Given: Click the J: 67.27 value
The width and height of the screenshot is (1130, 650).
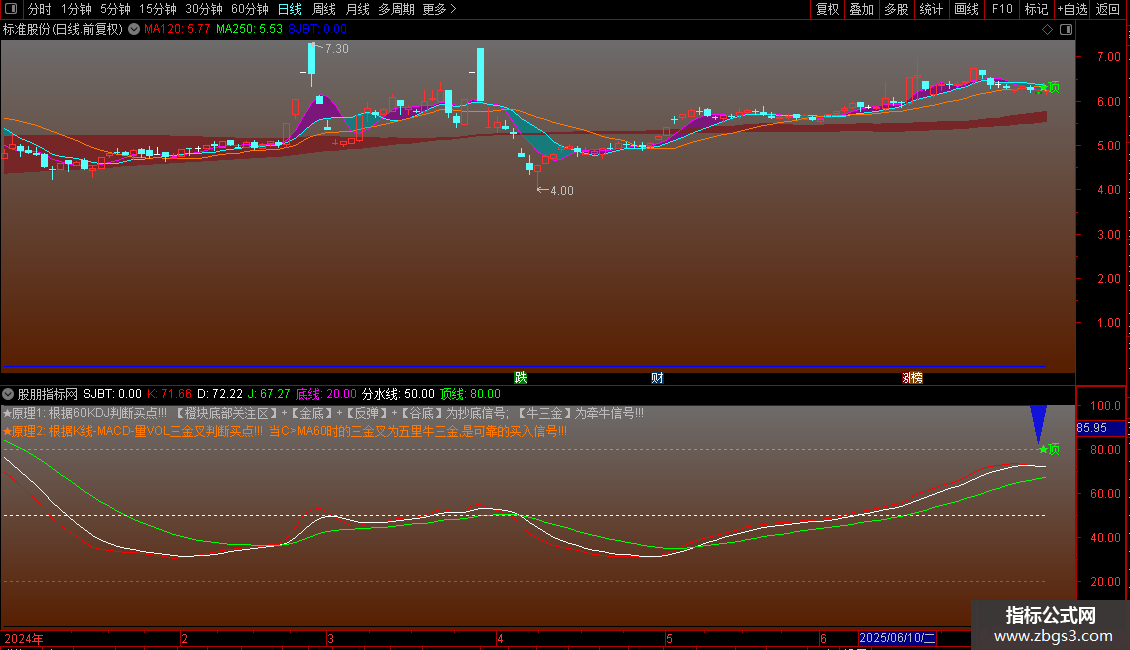Looking at the screenshot, I should (269, 394).
